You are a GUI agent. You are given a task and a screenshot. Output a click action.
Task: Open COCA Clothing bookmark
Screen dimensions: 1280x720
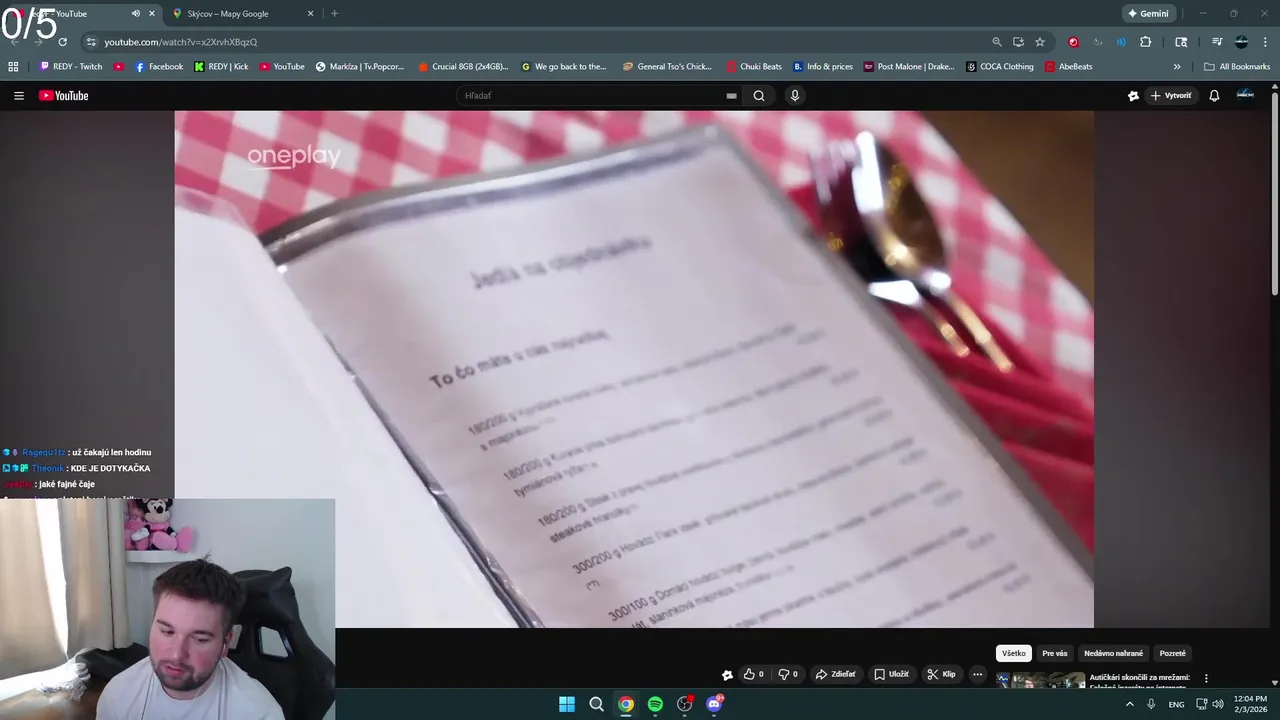[x=1000, y=67]
